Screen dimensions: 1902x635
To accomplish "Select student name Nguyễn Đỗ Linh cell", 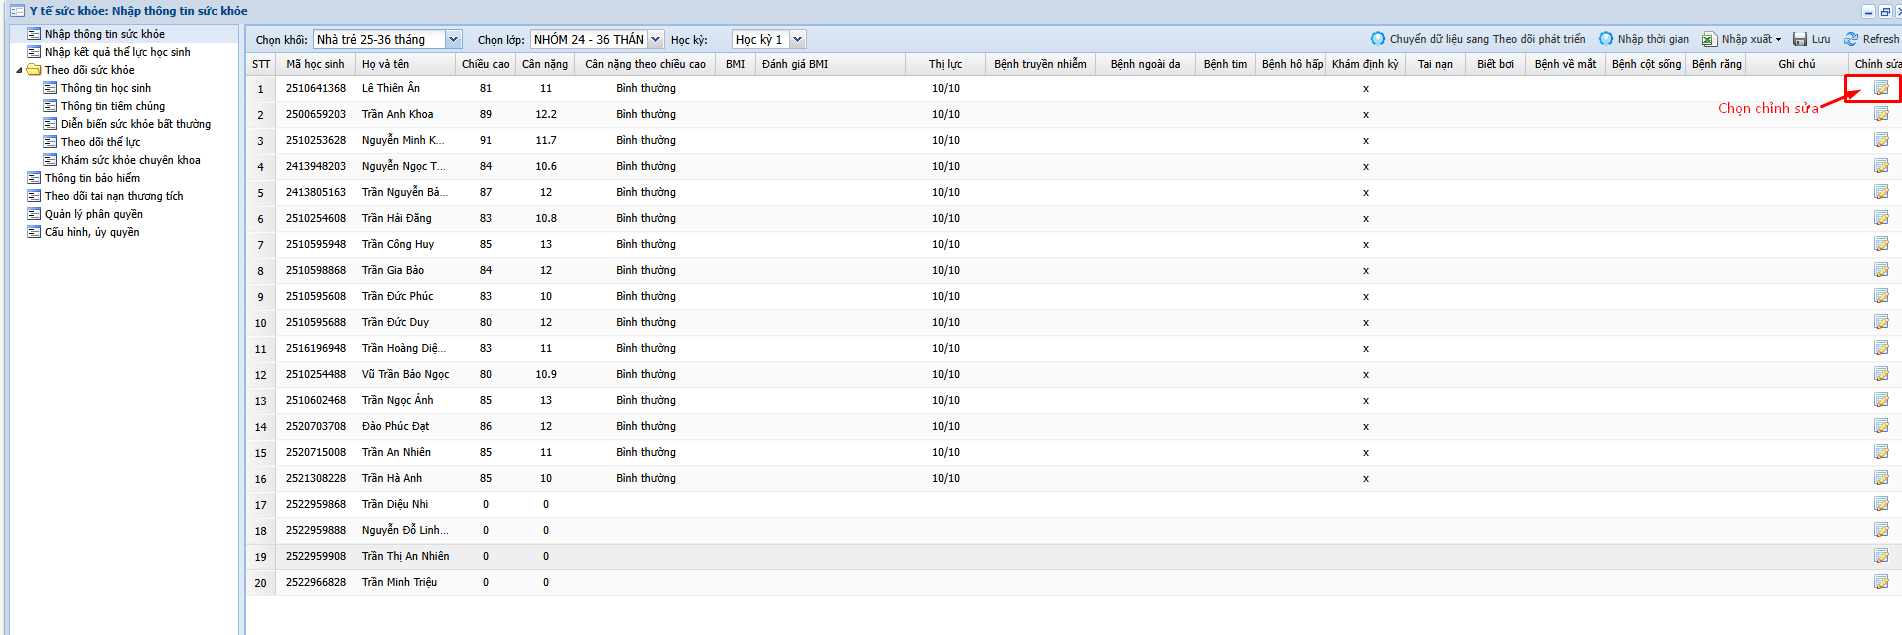I will pos(405,530).
